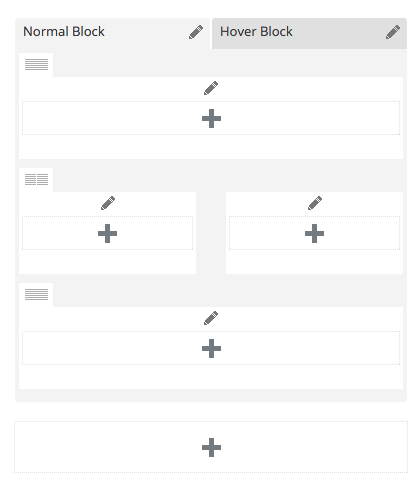Click the Normal Block title text
420x490 pixels.
64,32
